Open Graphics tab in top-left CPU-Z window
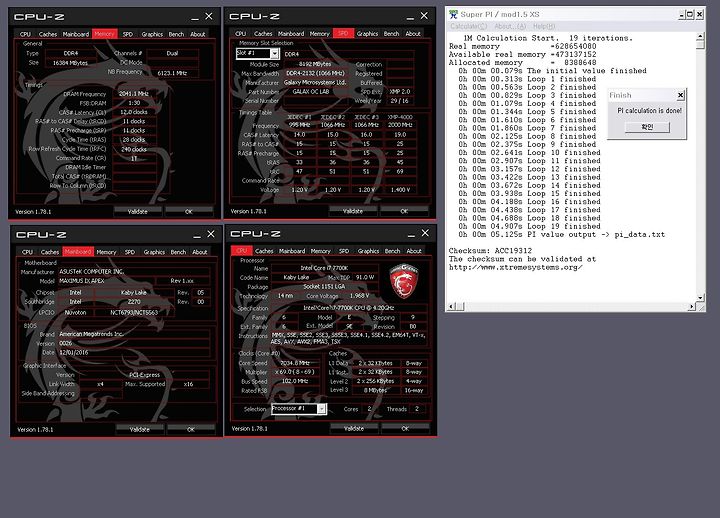Screen dimensions: 720x518 click(x=152, y=34)
